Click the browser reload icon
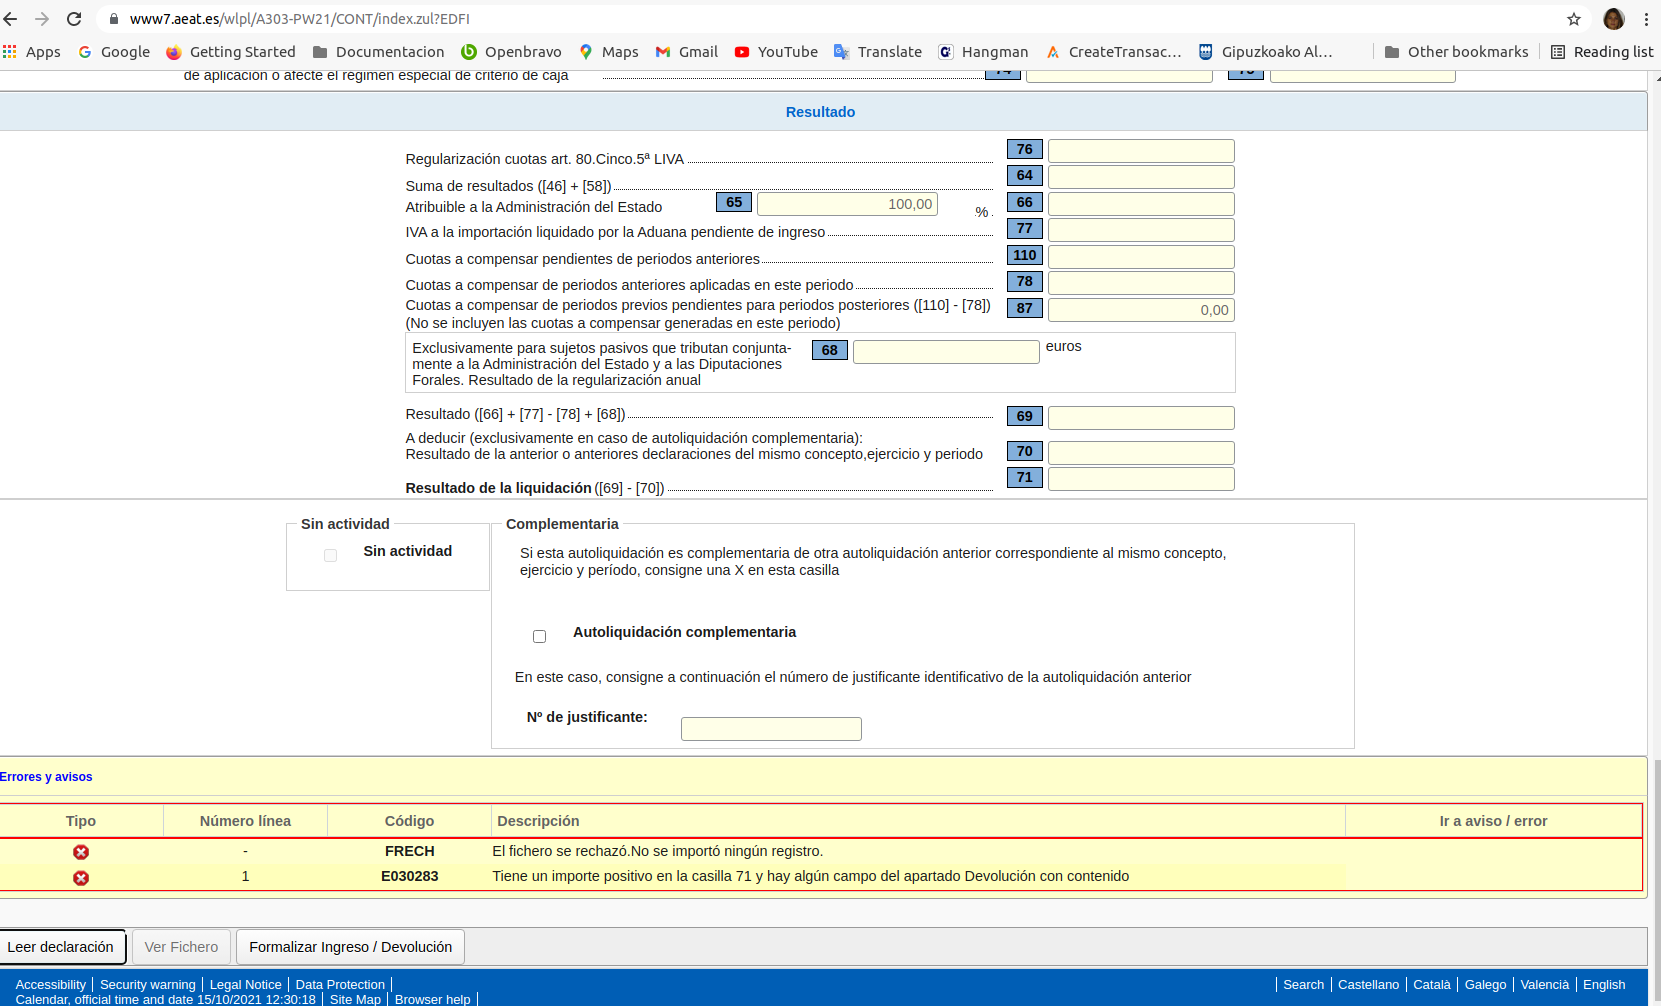1661x1006 pixels. pyautogui.click(x=74, y=19)
